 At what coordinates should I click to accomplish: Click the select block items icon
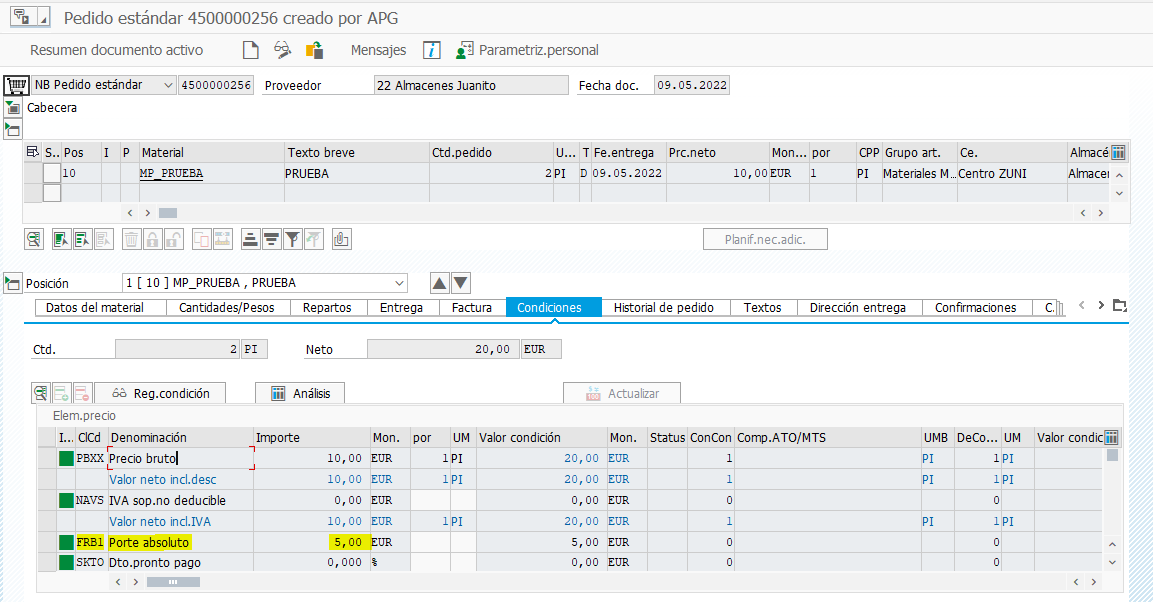coord(83,239)
